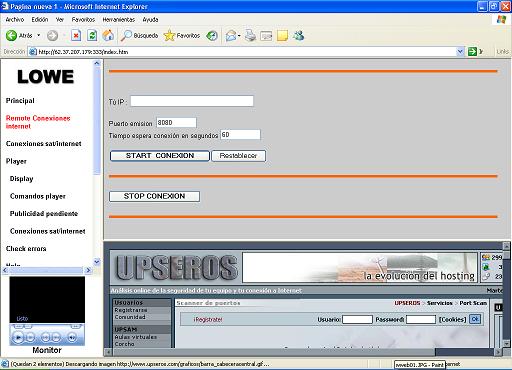
Task: Click the Ok login button on UPSEROS
Action: (475, 319)
